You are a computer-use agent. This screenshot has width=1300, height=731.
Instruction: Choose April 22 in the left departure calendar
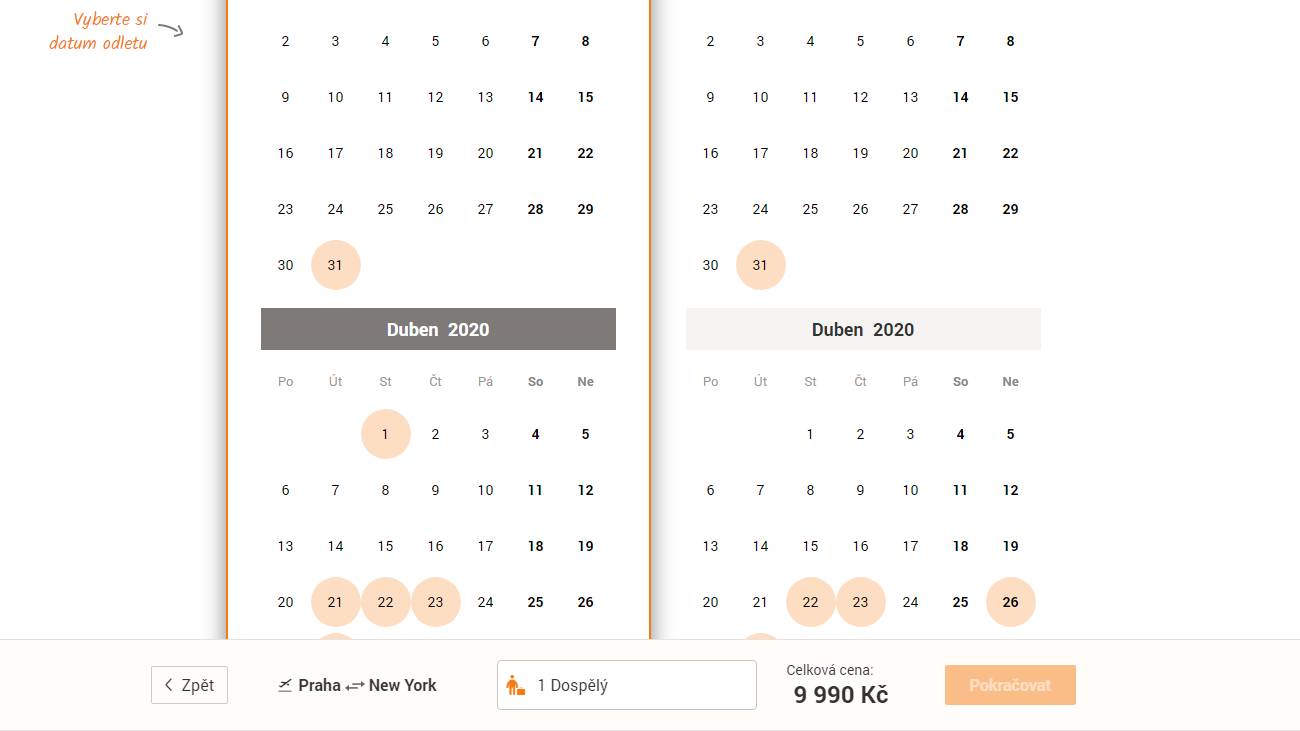click(386, 602)
